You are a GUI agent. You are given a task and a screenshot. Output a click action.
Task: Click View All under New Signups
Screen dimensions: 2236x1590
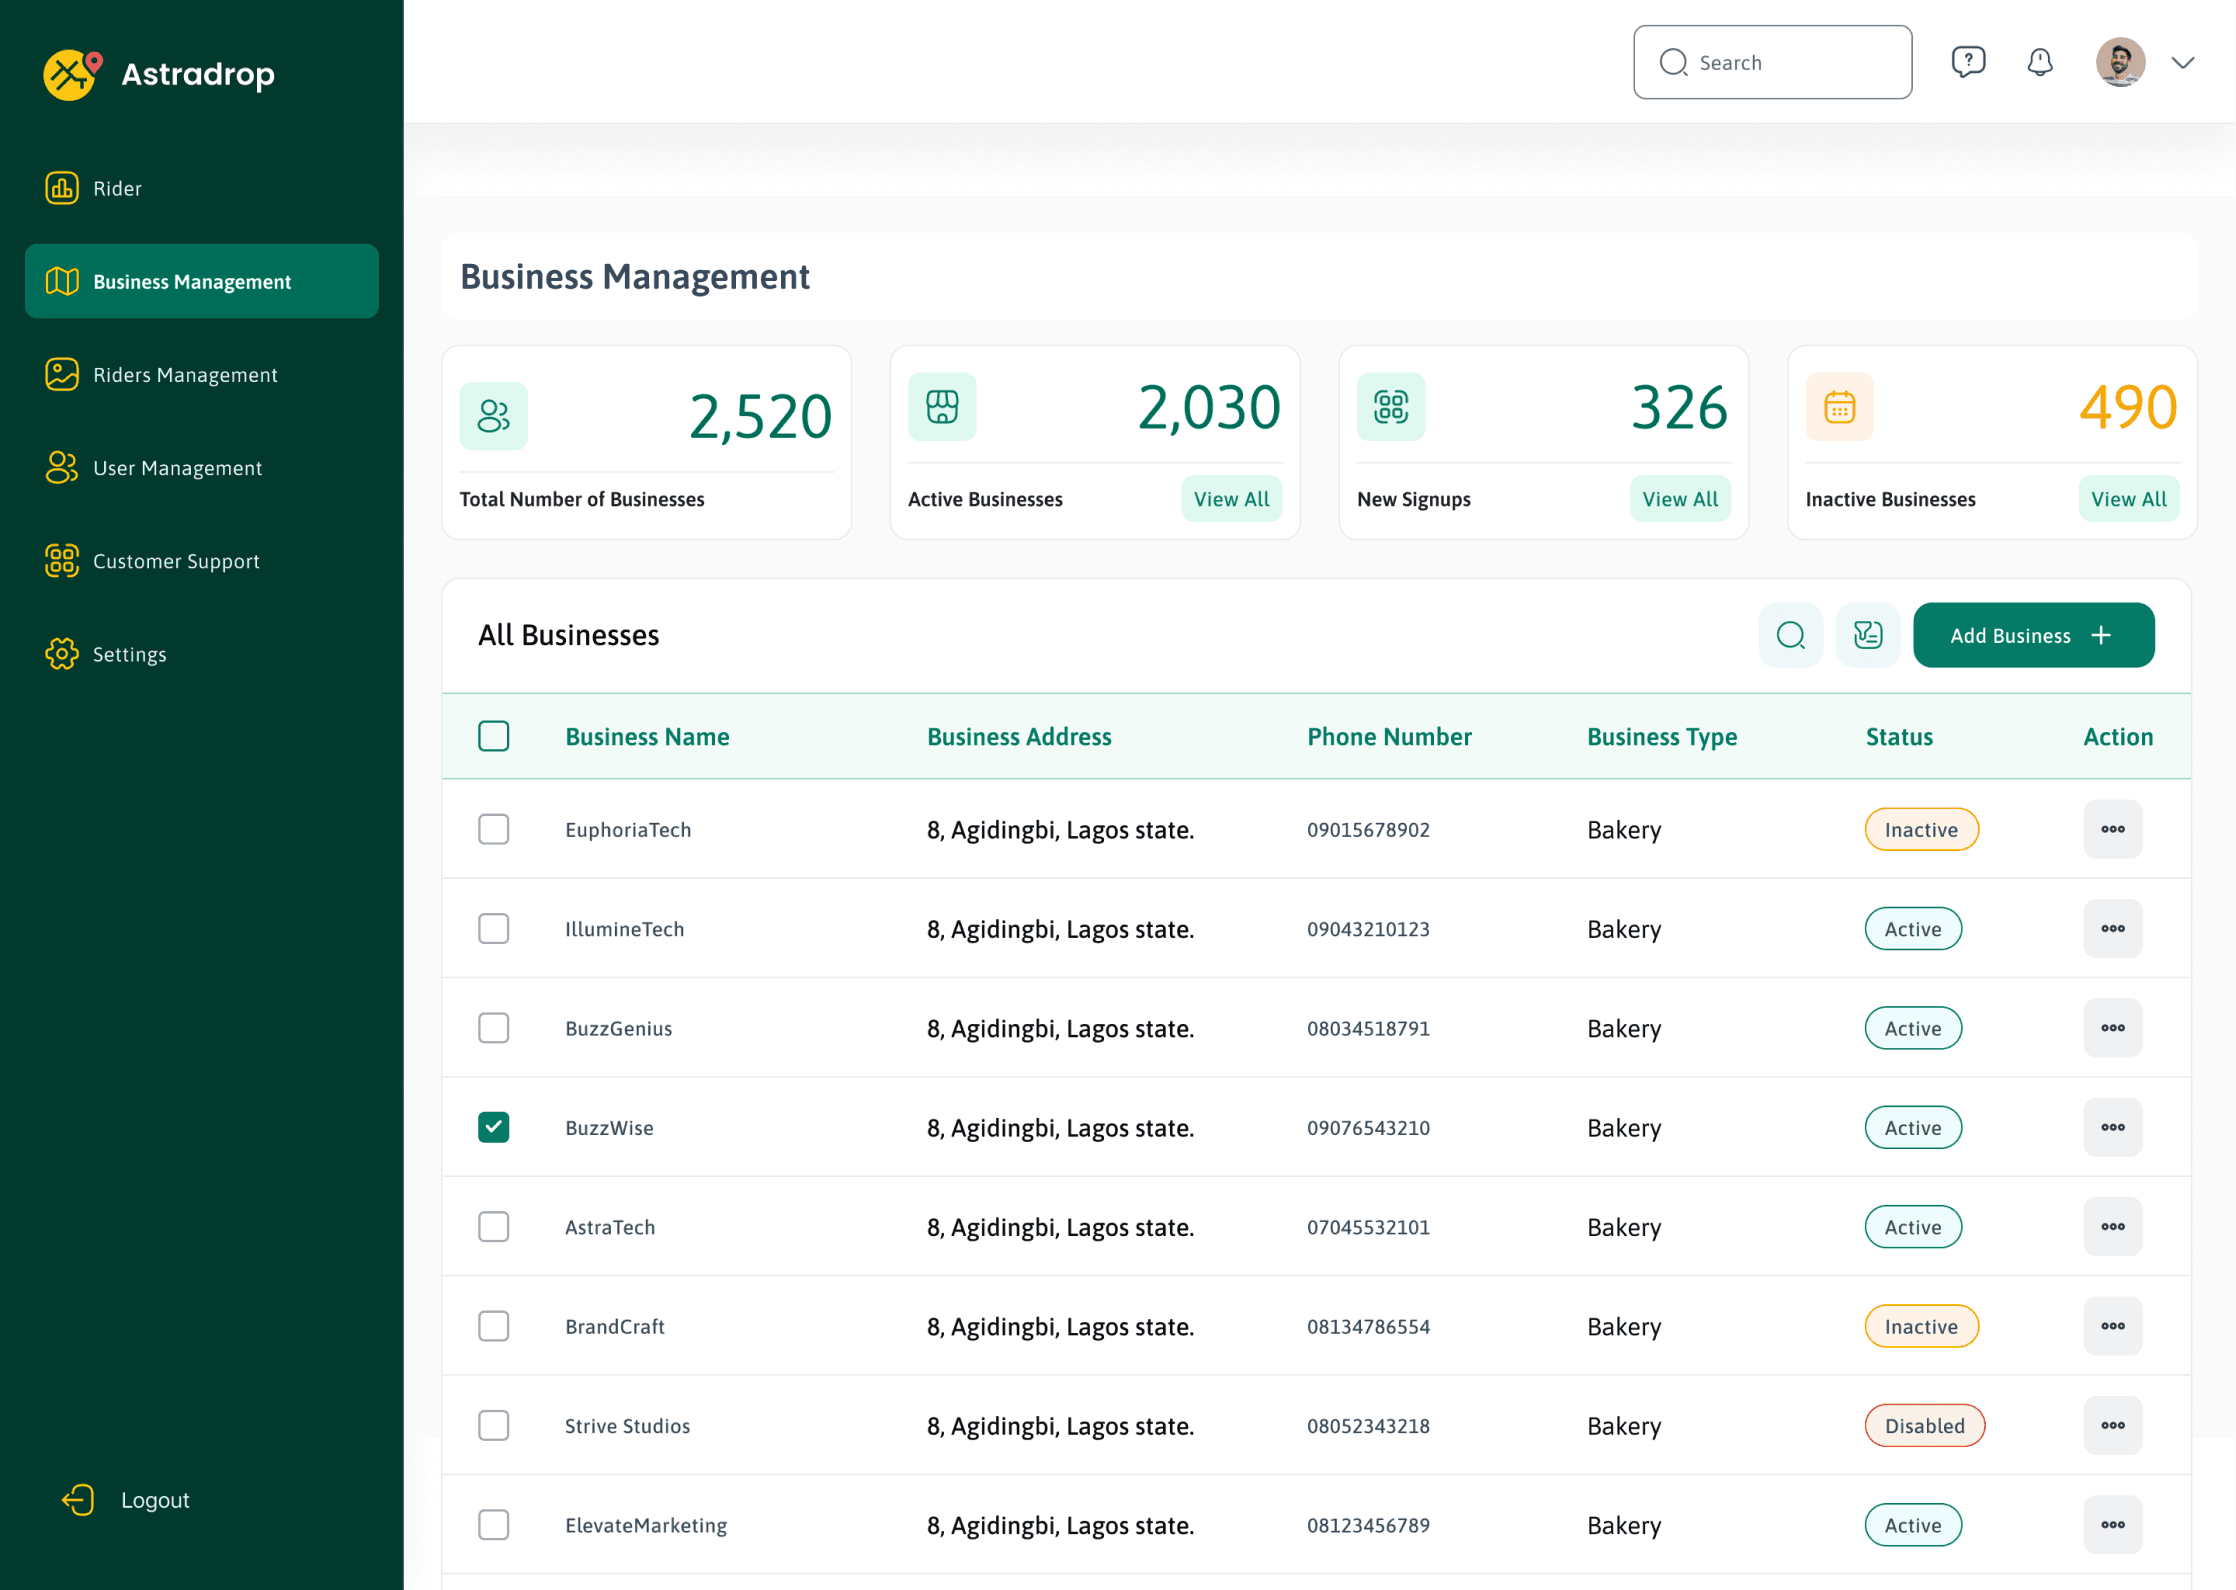point(1680,499)
